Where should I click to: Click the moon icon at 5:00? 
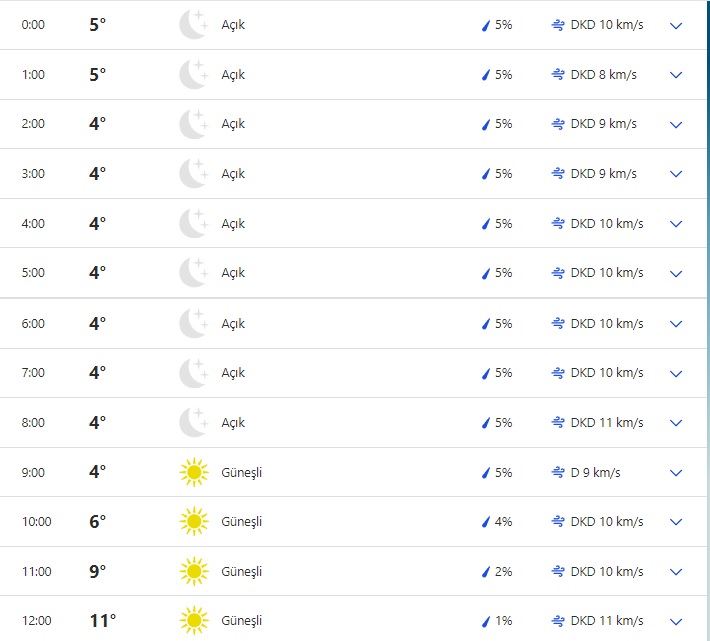tap(192, 273)
